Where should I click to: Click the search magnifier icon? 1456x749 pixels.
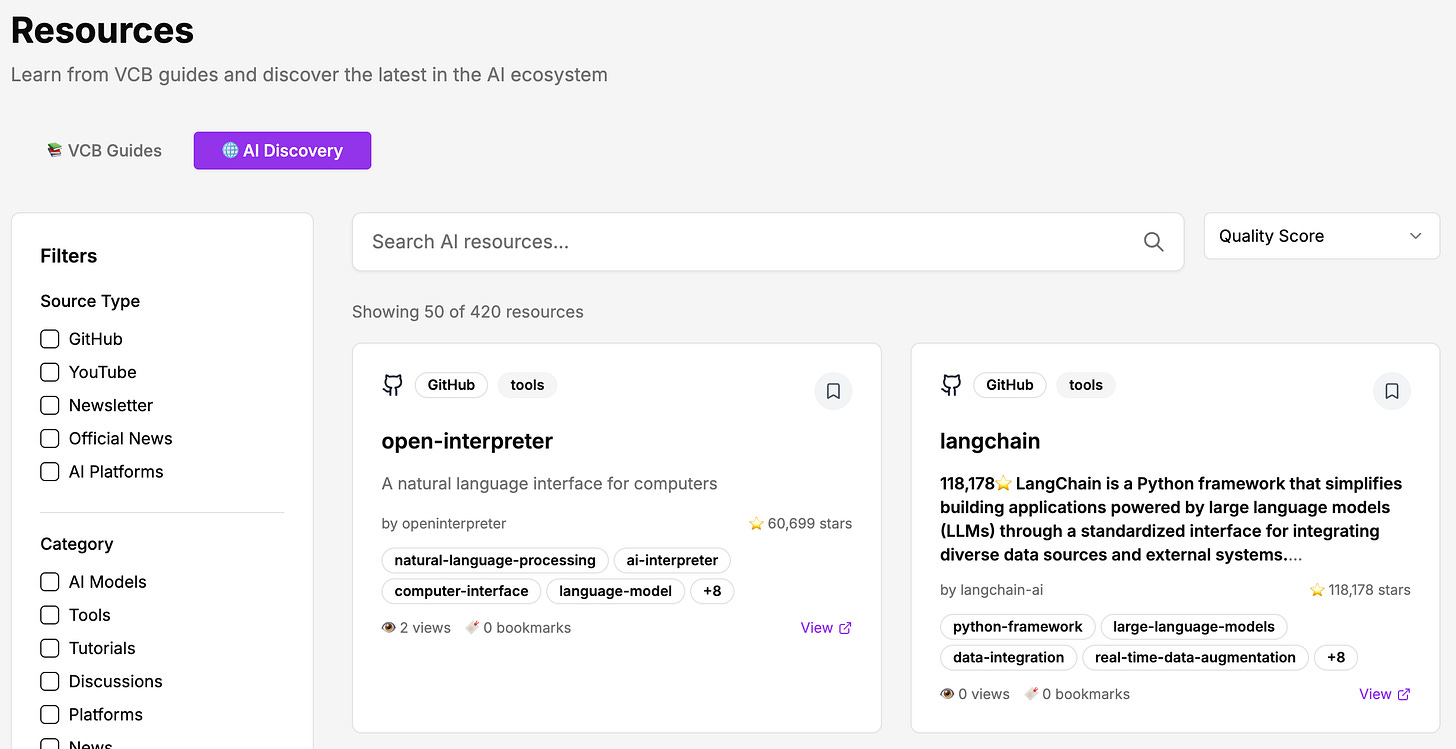[x=1153, y=242]
